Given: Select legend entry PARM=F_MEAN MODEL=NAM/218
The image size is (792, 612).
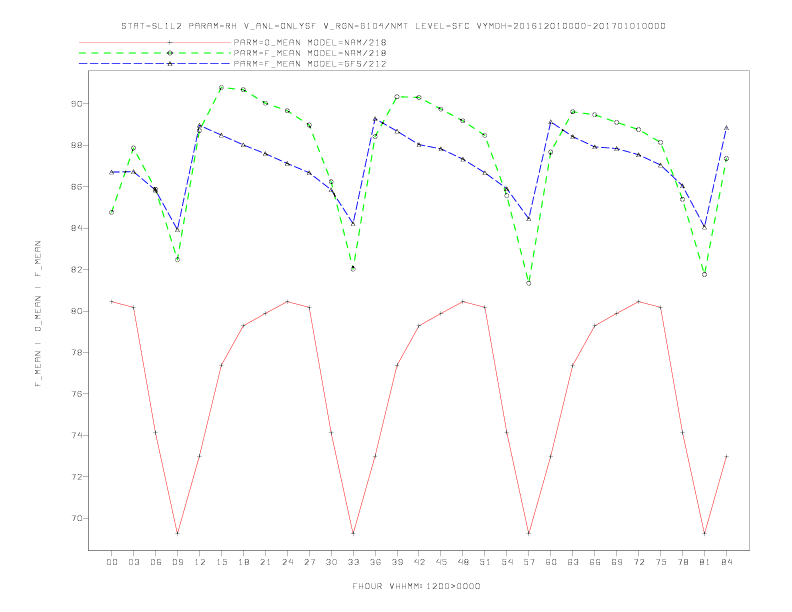Looking at the screenshot, I should coord(310,53).
